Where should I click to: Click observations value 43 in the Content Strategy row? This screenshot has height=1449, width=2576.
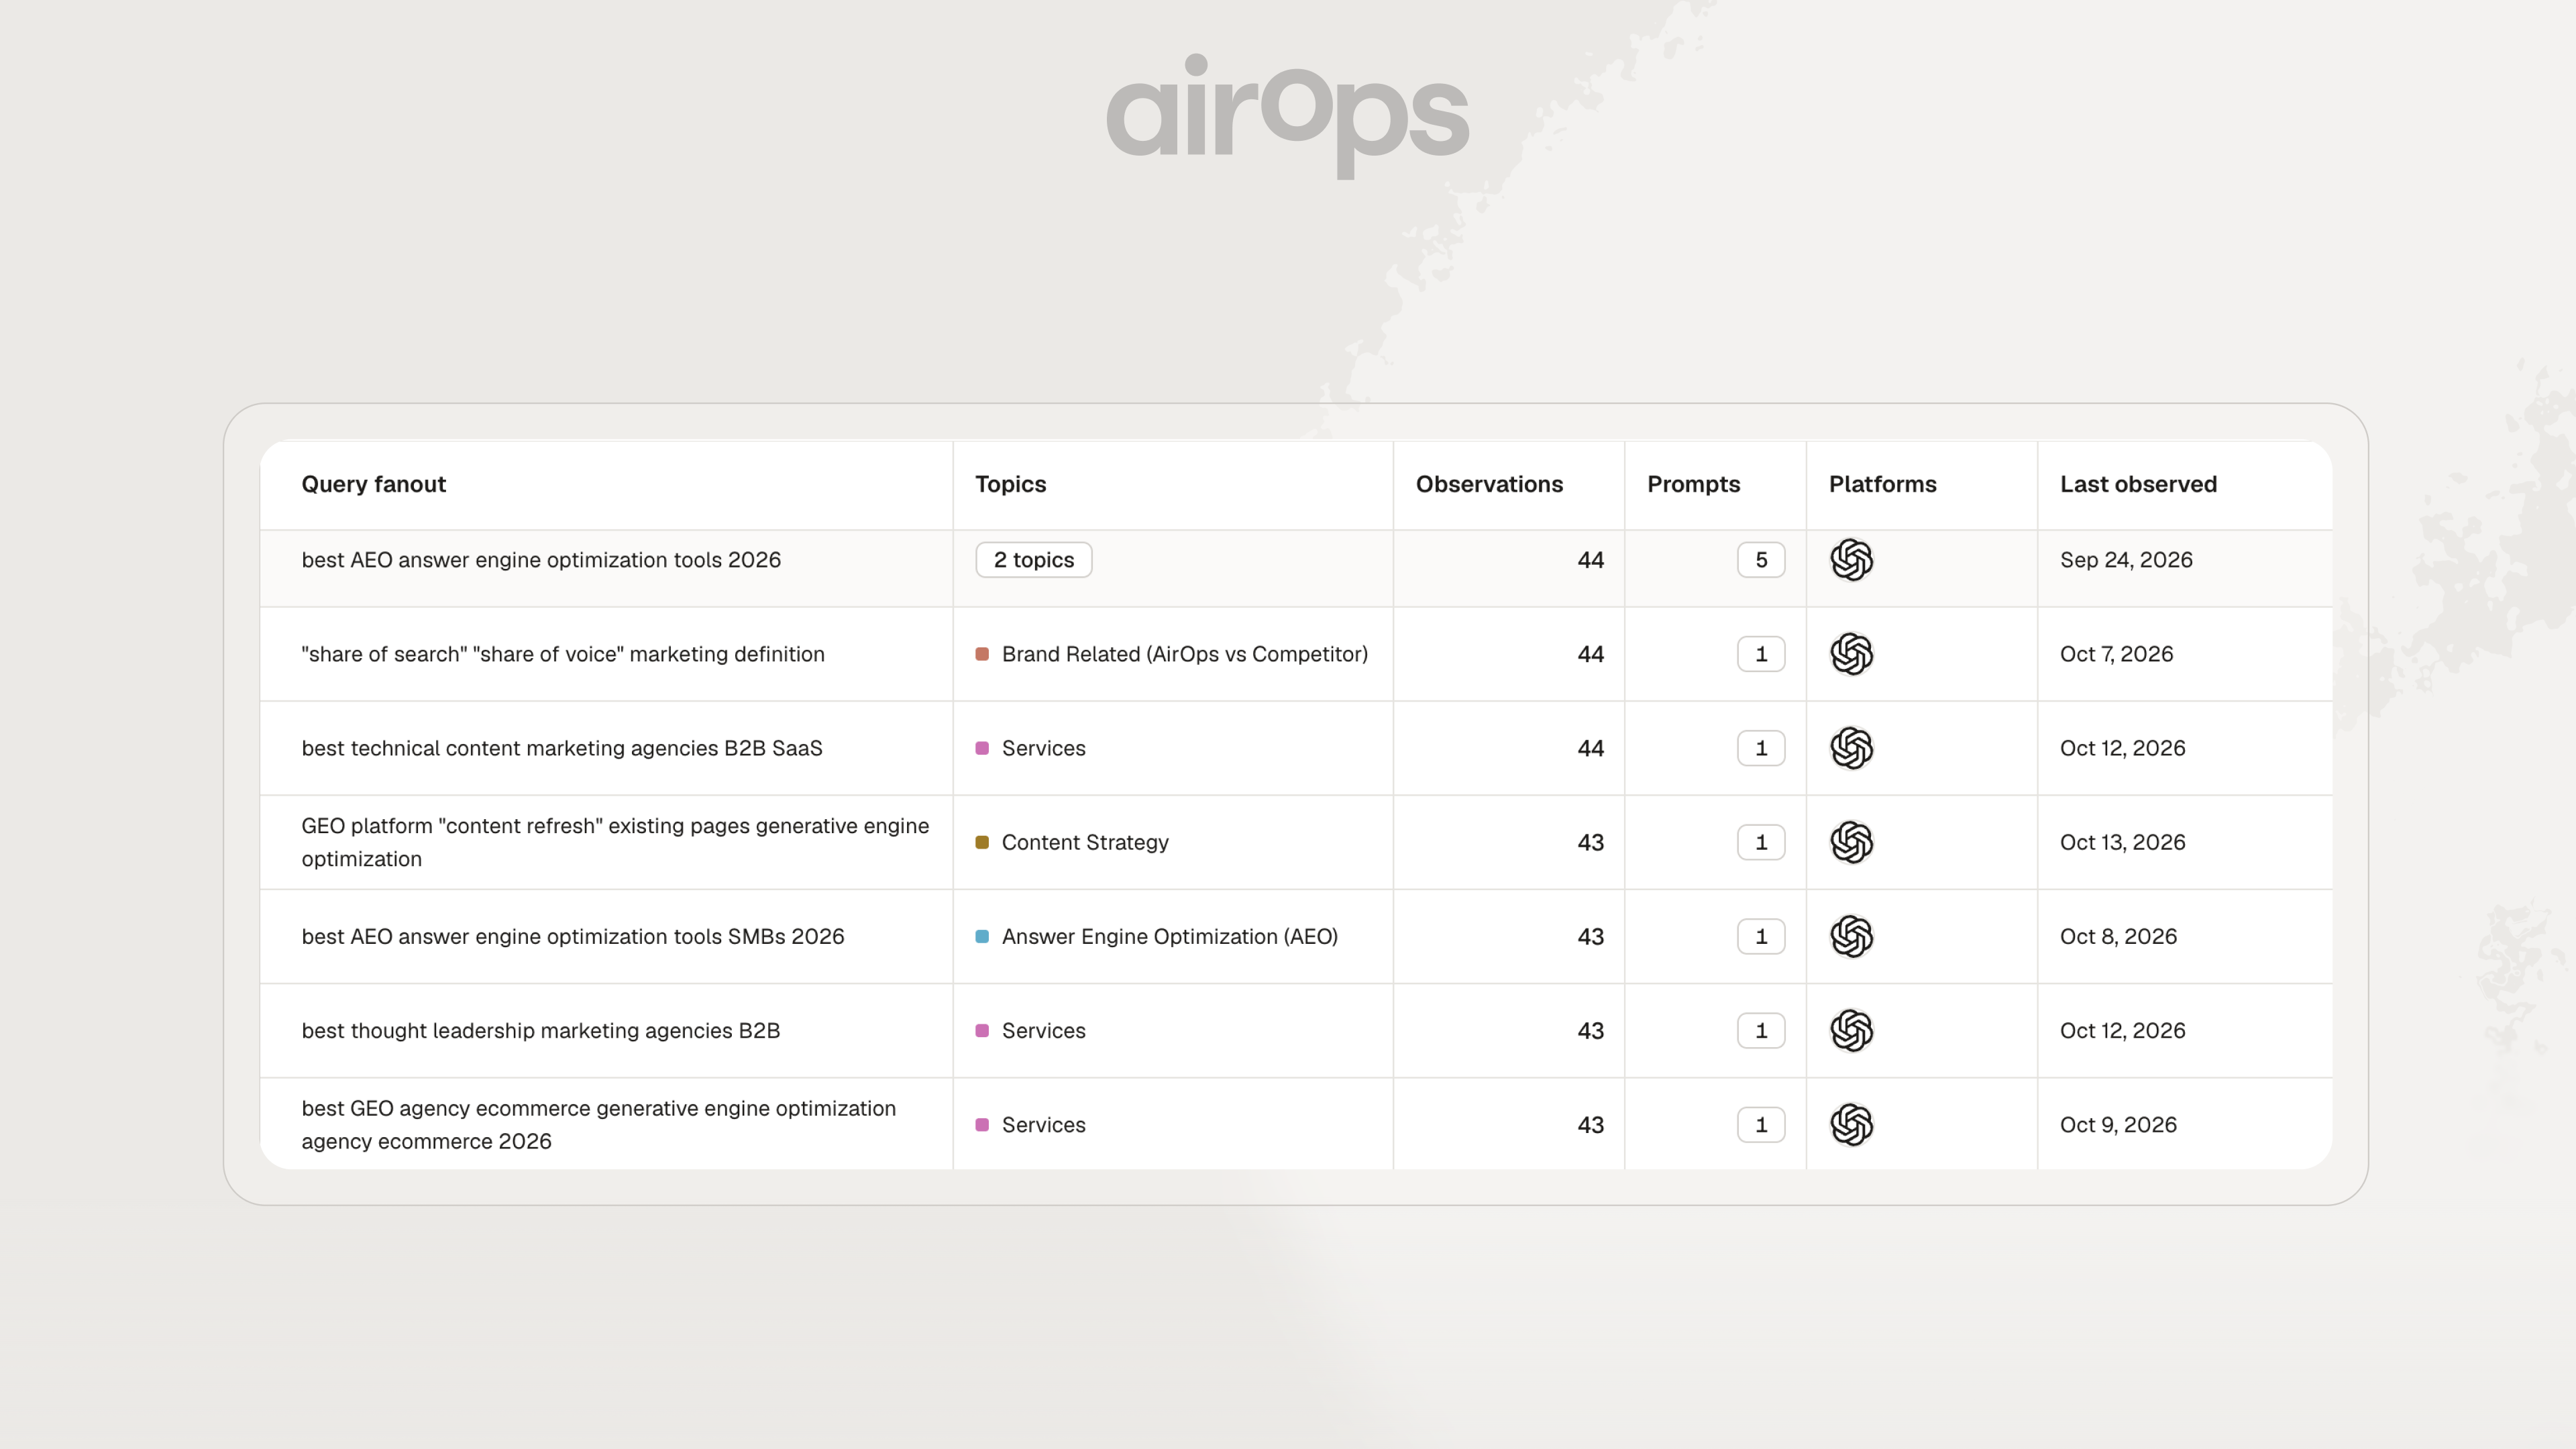[1590, 842]
